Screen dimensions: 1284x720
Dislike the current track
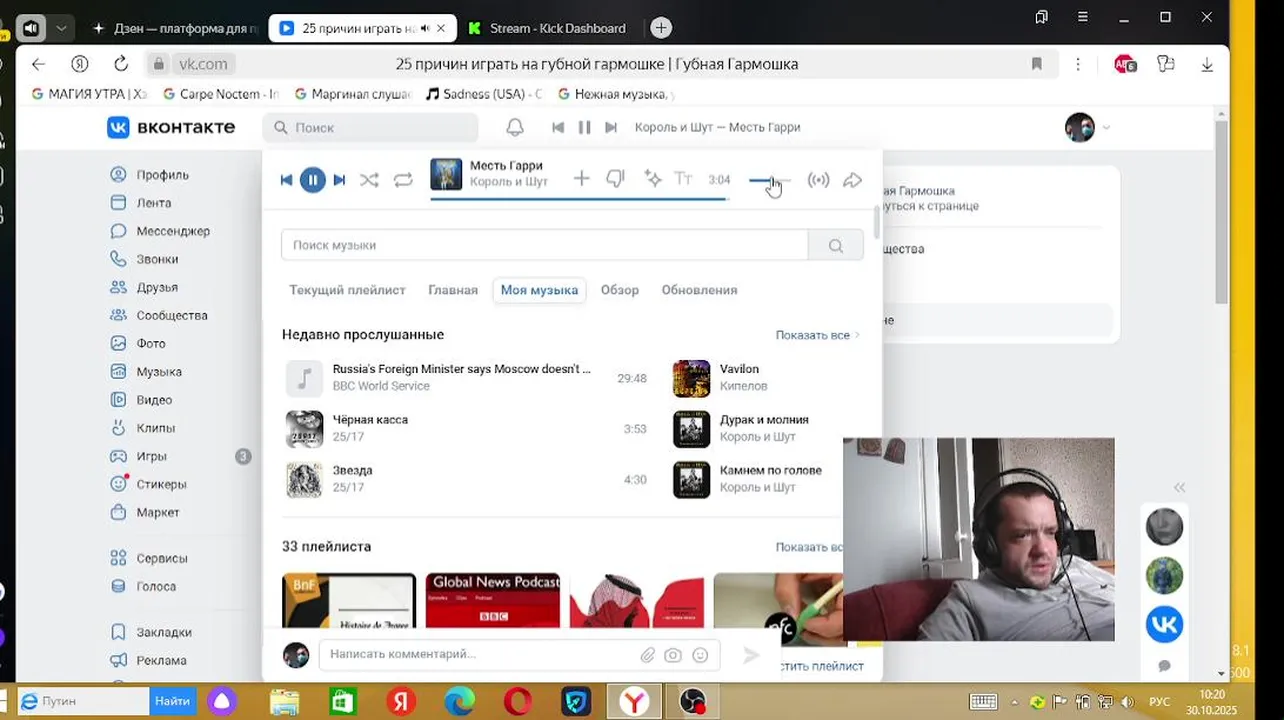(x=615, y=179)
